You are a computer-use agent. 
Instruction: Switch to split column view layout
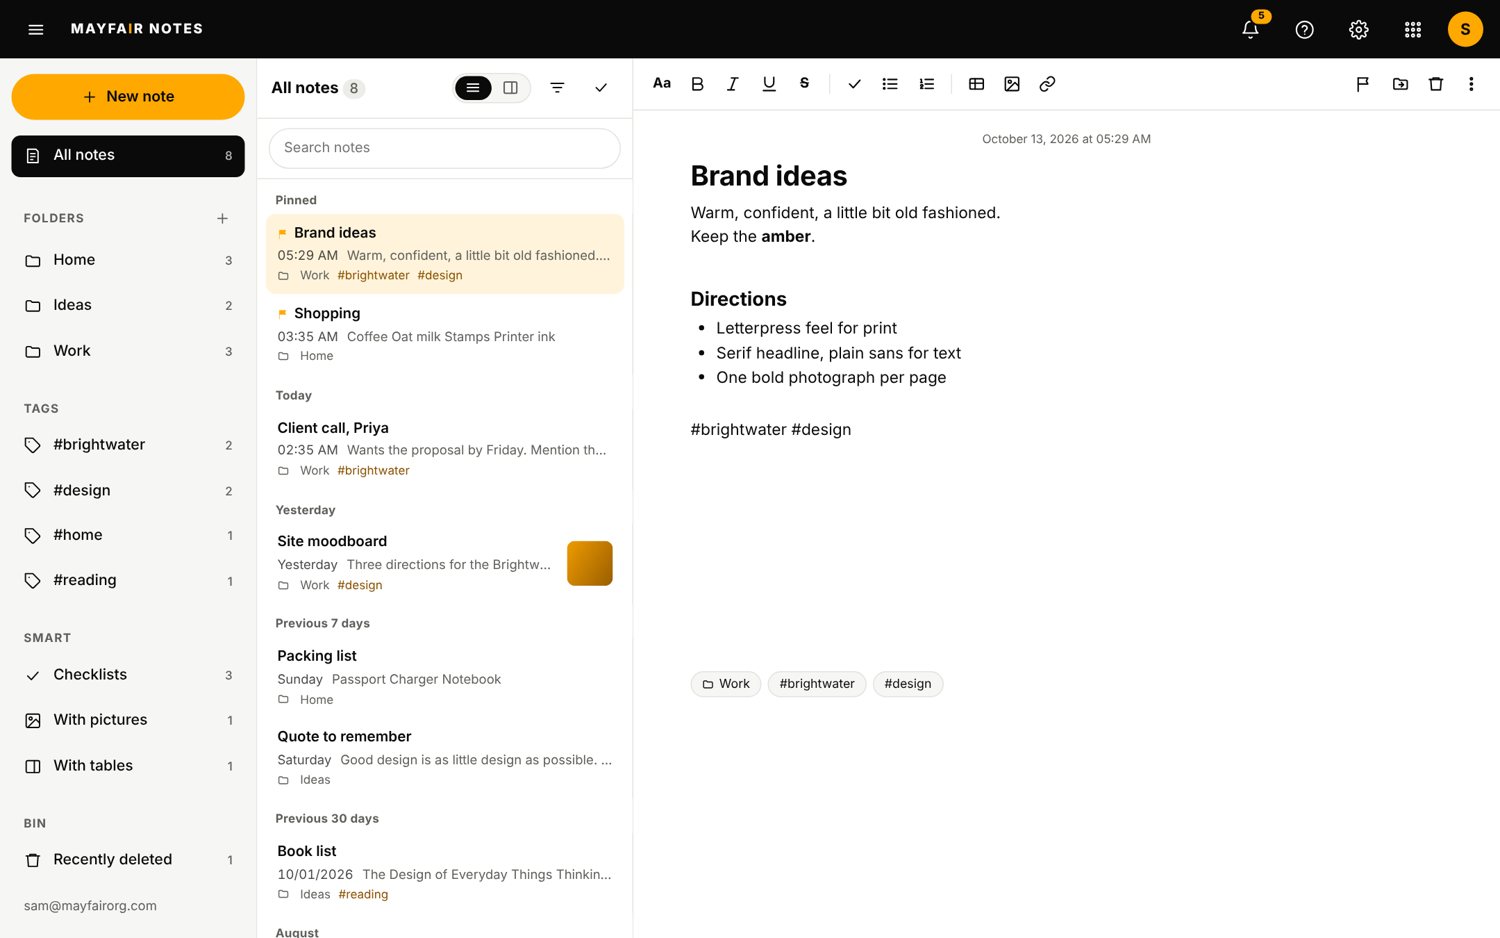tap(510, 88)
